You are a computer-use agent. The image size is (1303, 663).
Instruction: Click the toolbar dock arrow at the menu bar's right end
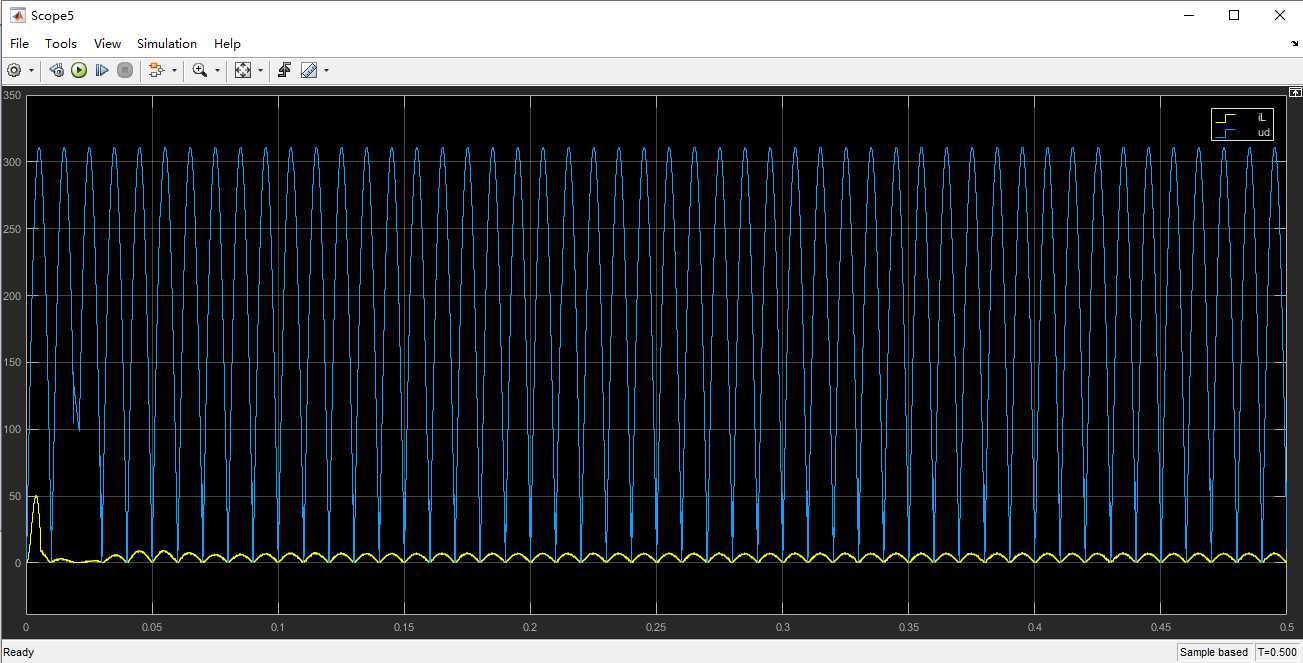coord(1295,44)
